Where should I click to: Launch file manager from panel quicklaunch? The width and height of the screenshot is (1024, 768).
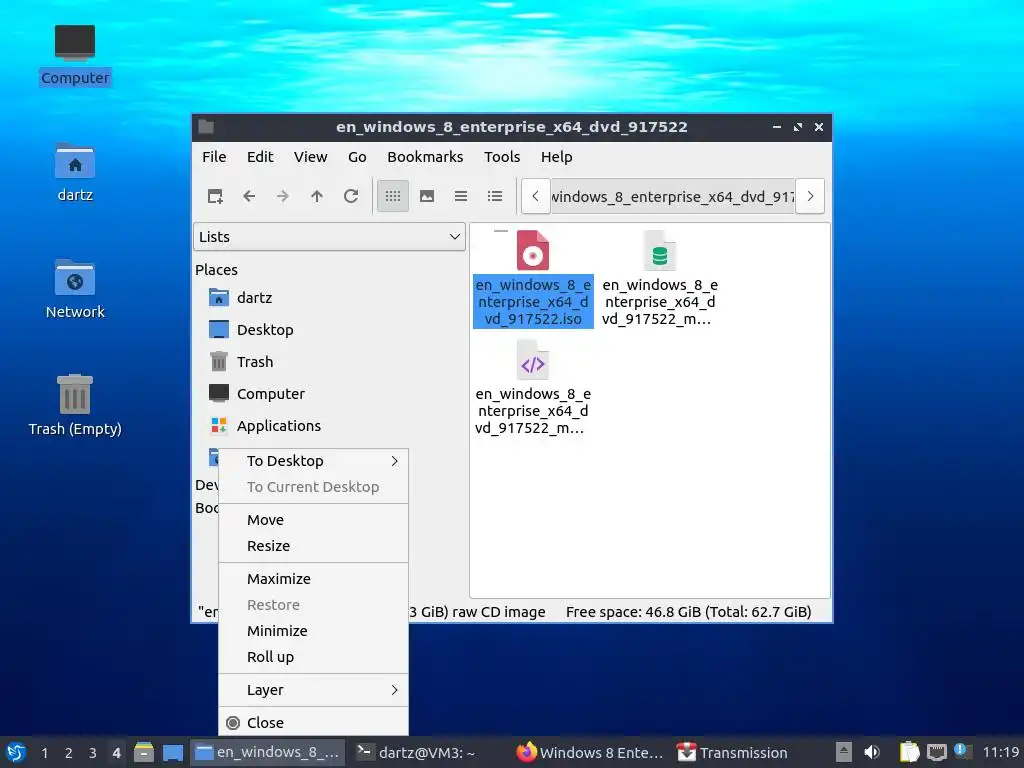(144, 752)
